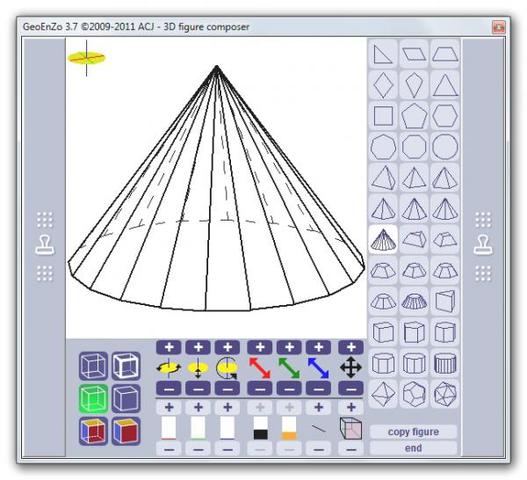Increase rotation with plus above yellow spin icon
This screenshot has width=527, height=480.
(169, 347)
